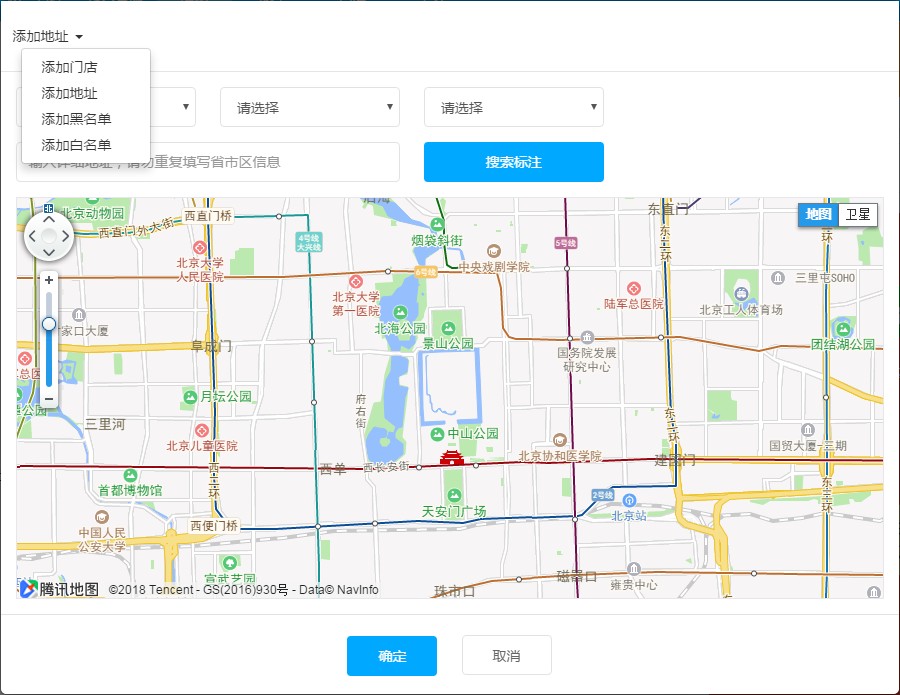Click the 北京协和医学院 school icon
This screenshot has height=695, width=900.
(560, 440)
